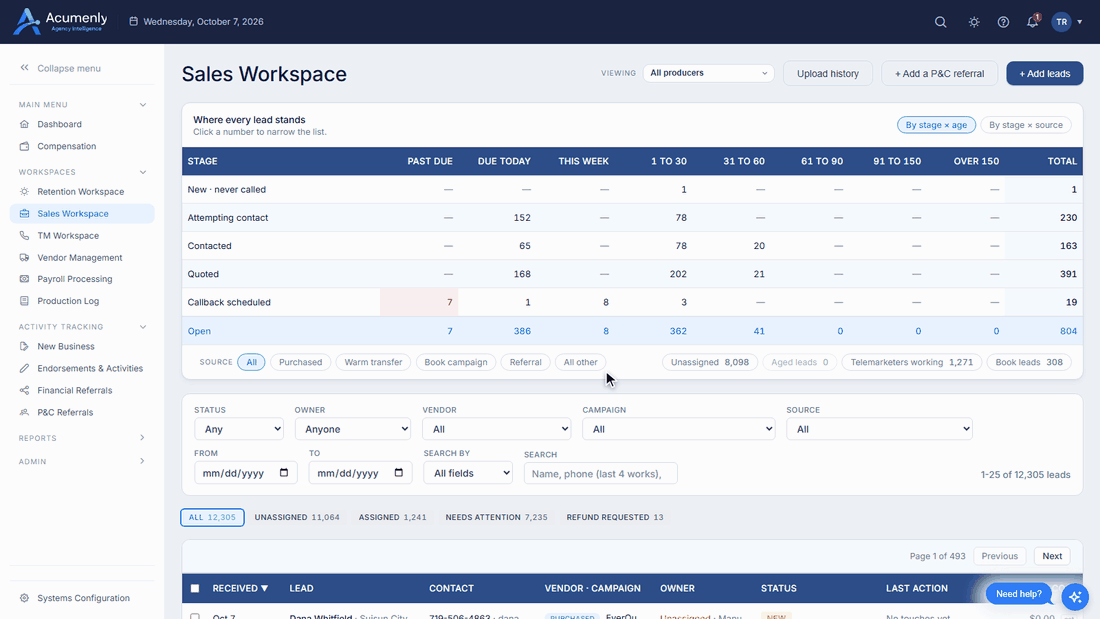Switch to the Assigned 1,241 tab
This screenshot has width=1100, height=619.
(392, 517)
